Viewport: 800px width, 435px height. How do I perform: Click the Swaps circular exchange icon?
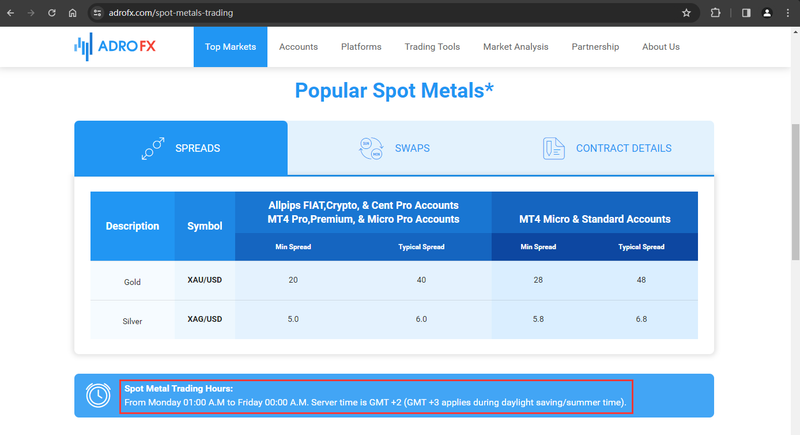pos(371,148)
